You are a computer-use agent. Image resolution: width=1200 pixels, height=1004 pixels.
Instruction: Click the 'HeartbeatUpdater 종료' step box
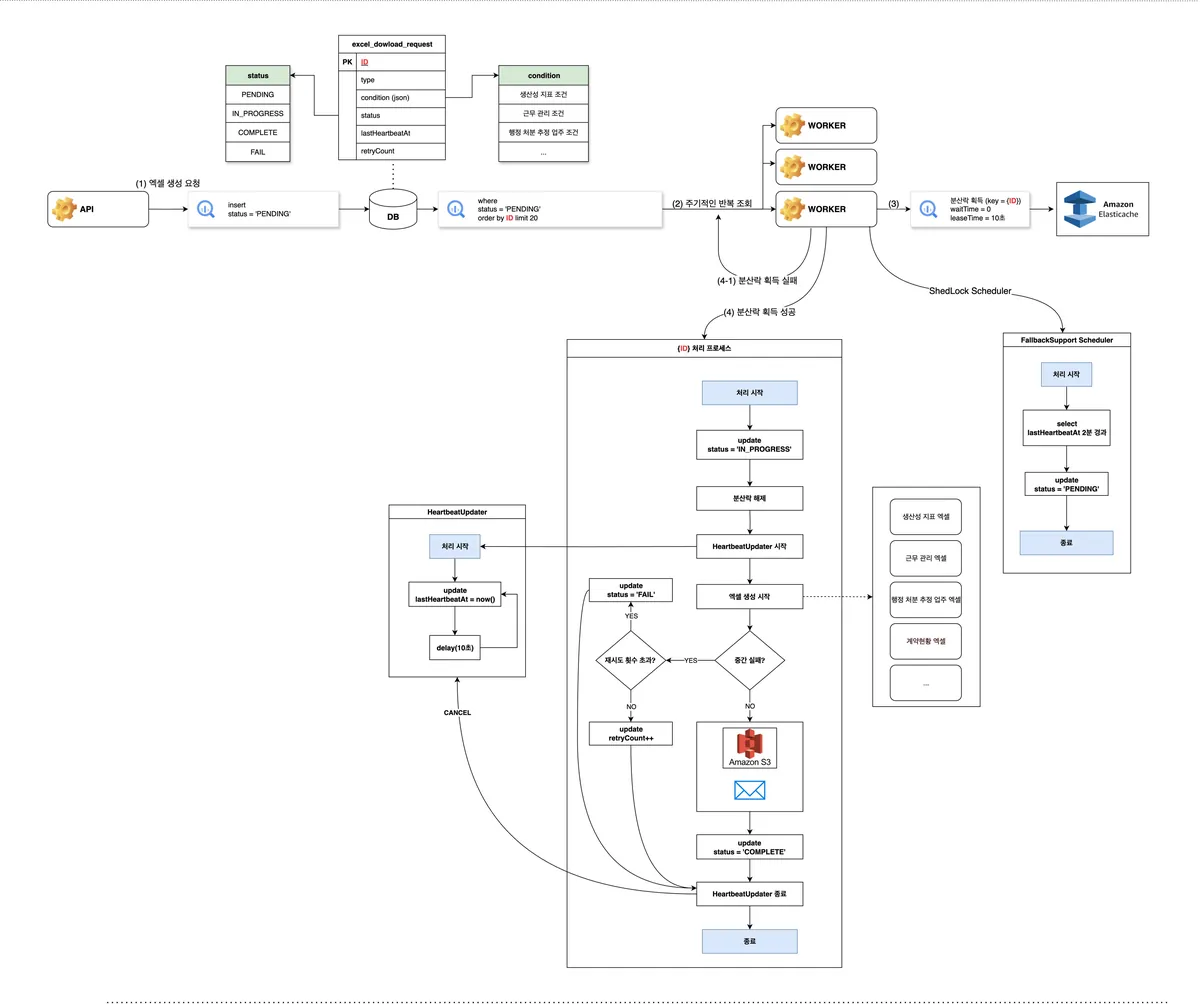tap(750, 893)
